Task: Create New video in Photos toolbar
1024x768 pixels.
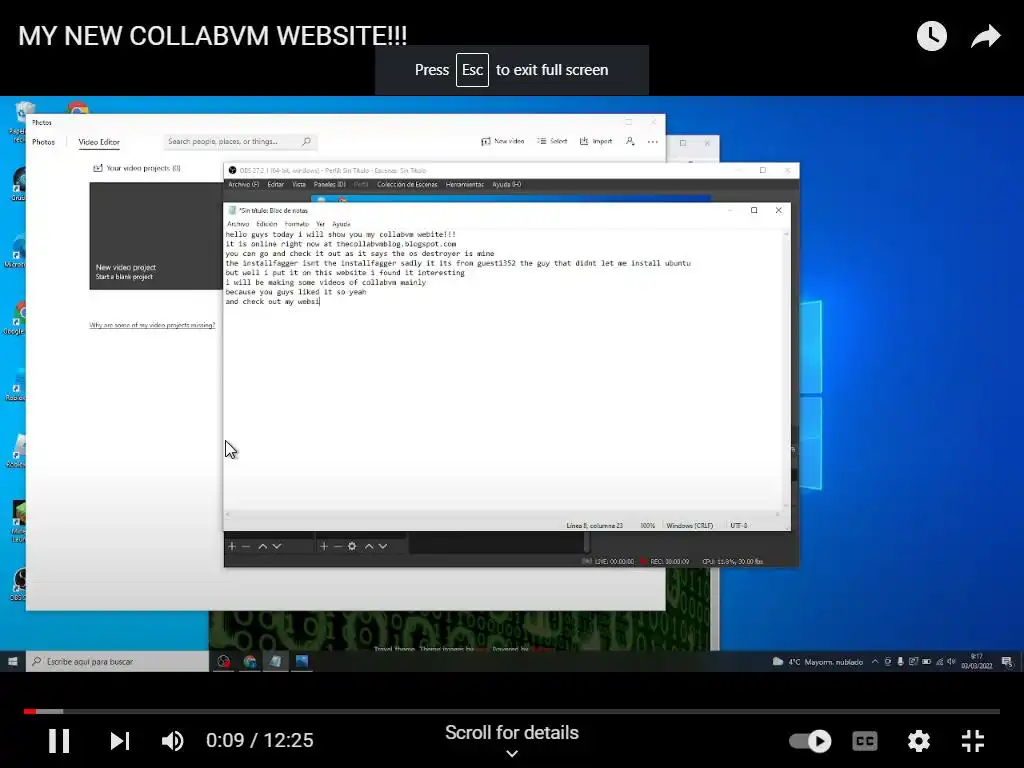Action: click(503, 141)
